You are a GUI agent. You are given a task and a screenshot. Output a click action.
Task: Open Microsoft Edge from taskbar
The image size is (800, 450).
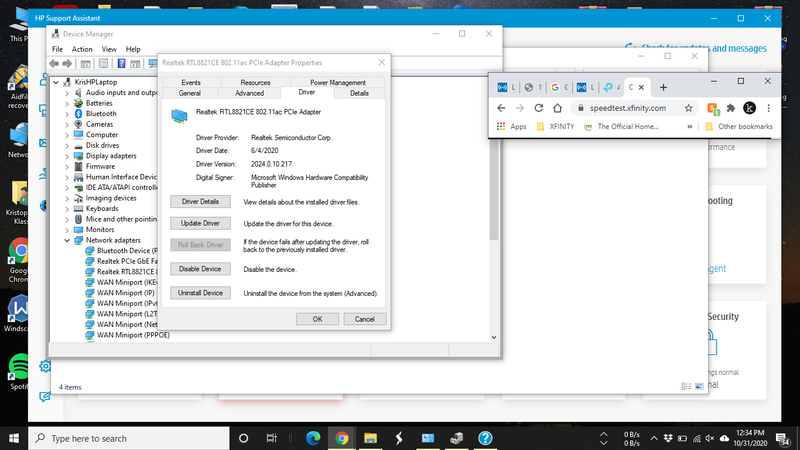(313, 438)
